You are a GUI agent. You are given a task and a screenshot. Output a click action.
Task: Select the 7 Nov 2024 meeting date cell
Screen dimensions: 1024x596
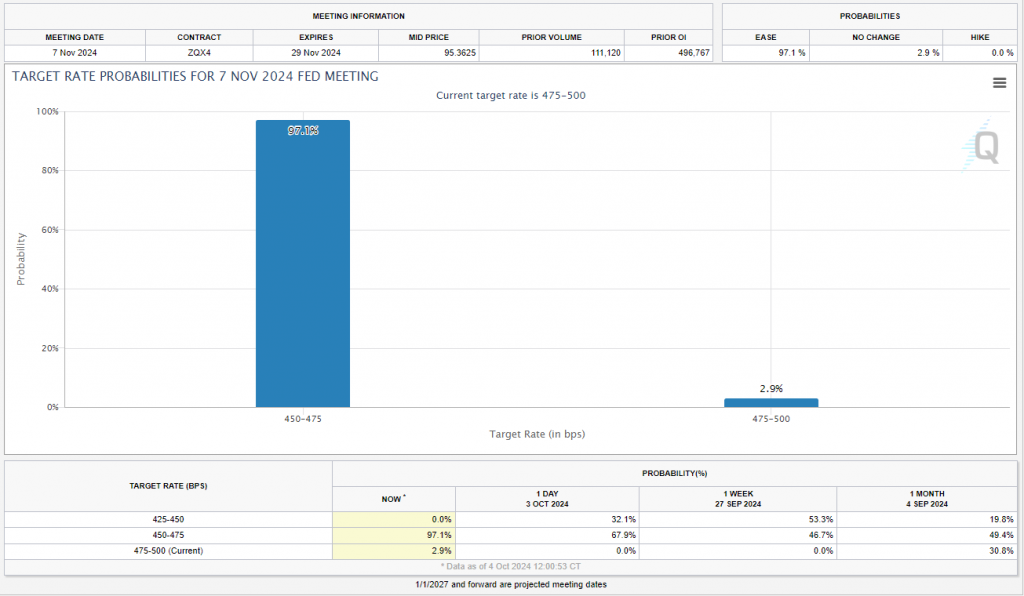75,52
